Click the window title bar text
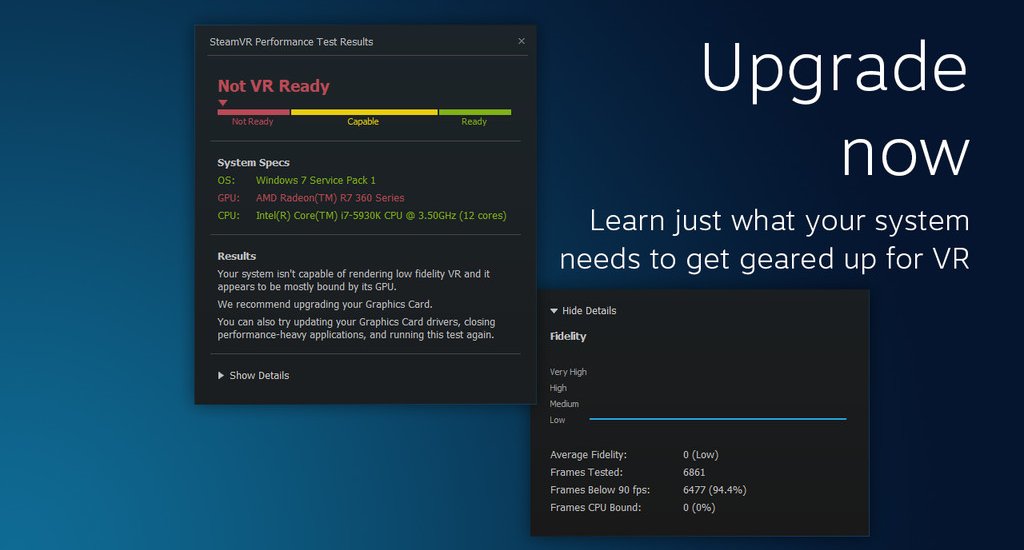This screenshot has height=550, width=1024. 291,42
